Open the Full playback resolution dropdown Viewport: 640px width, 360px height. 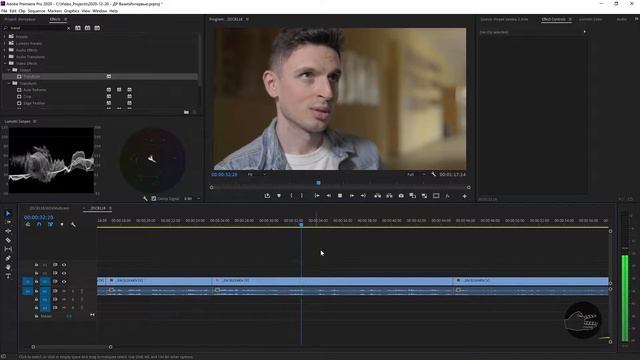pos(416,174)
